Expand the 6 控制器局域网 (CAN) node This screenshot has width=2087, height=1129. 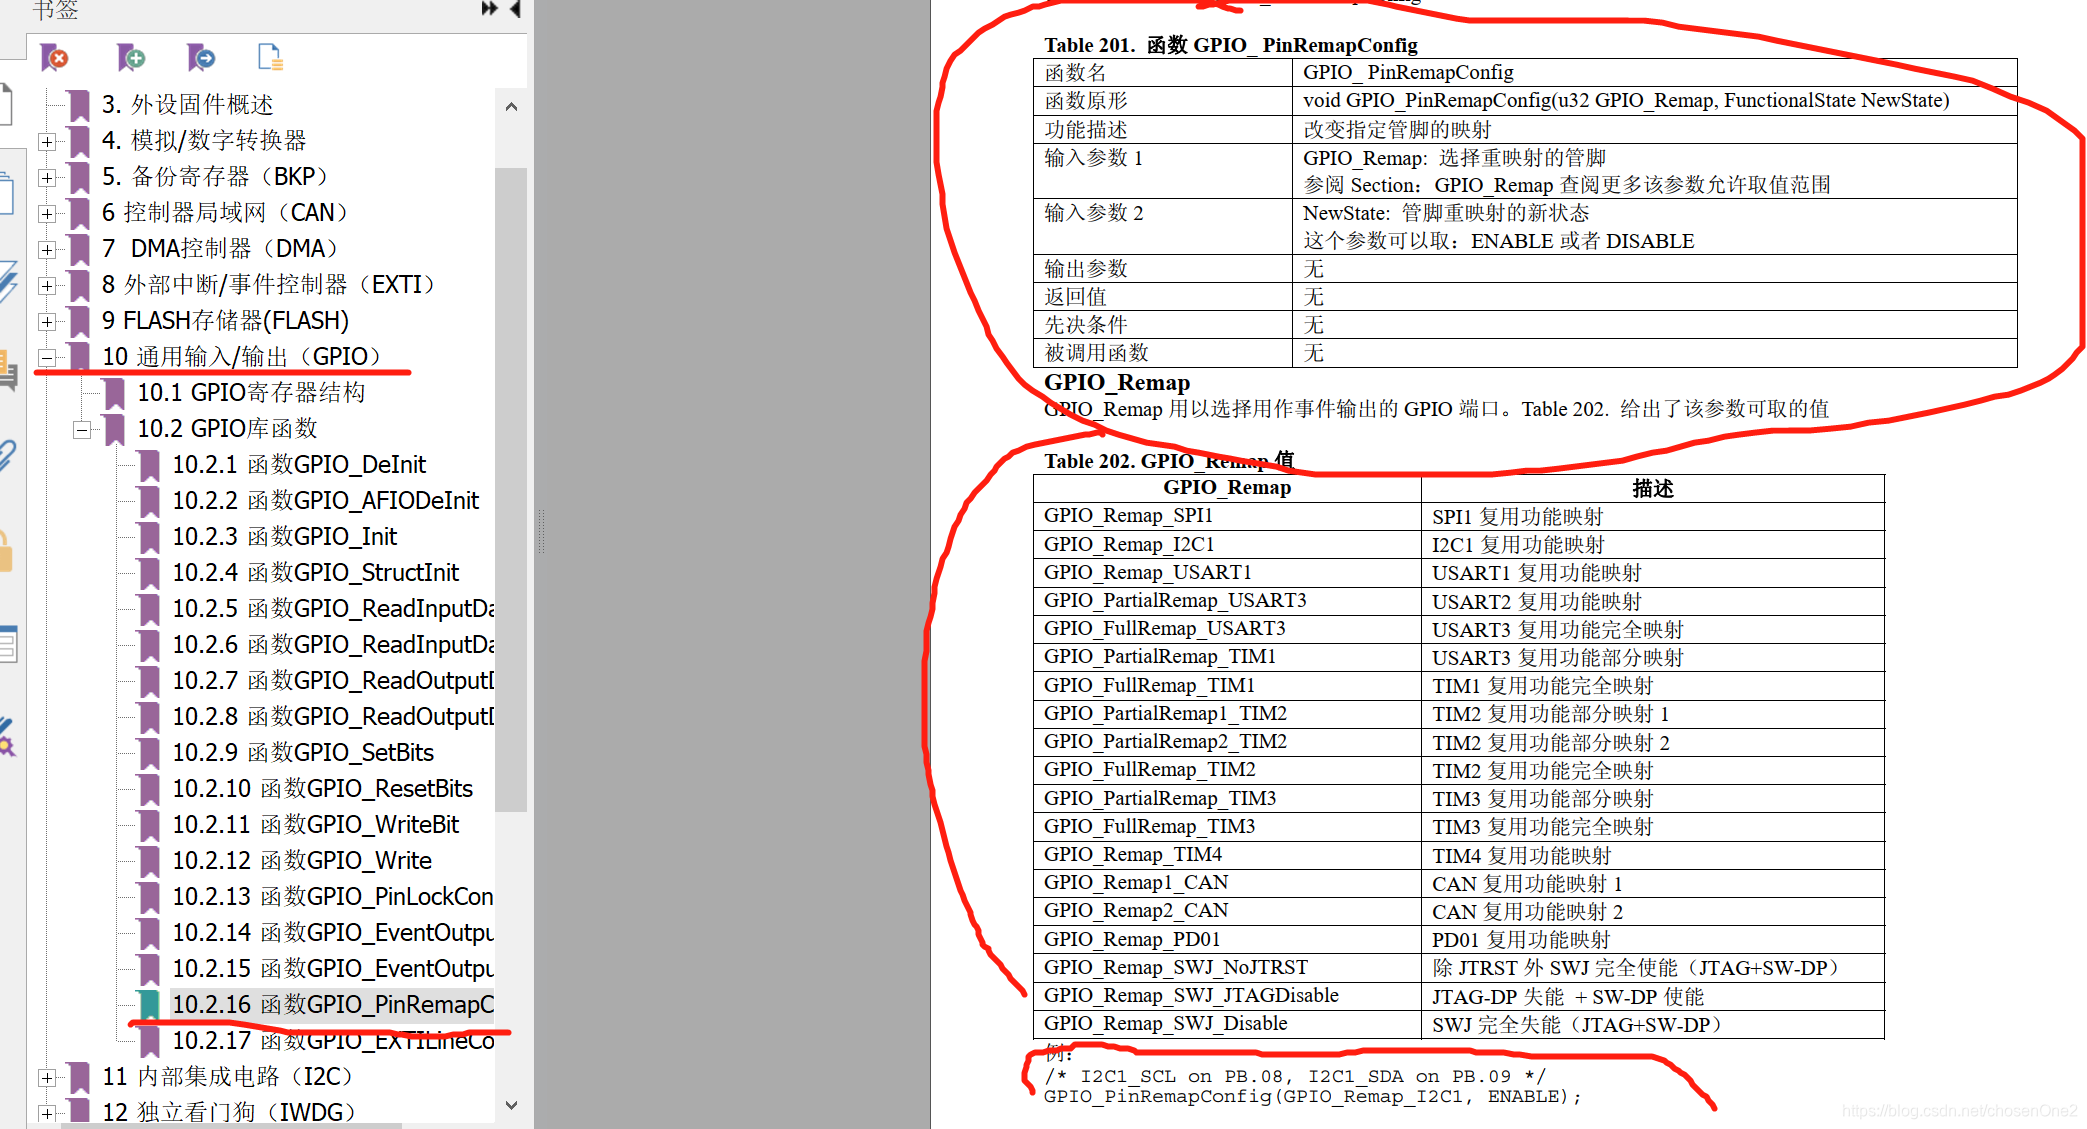(x=47, y=213)
